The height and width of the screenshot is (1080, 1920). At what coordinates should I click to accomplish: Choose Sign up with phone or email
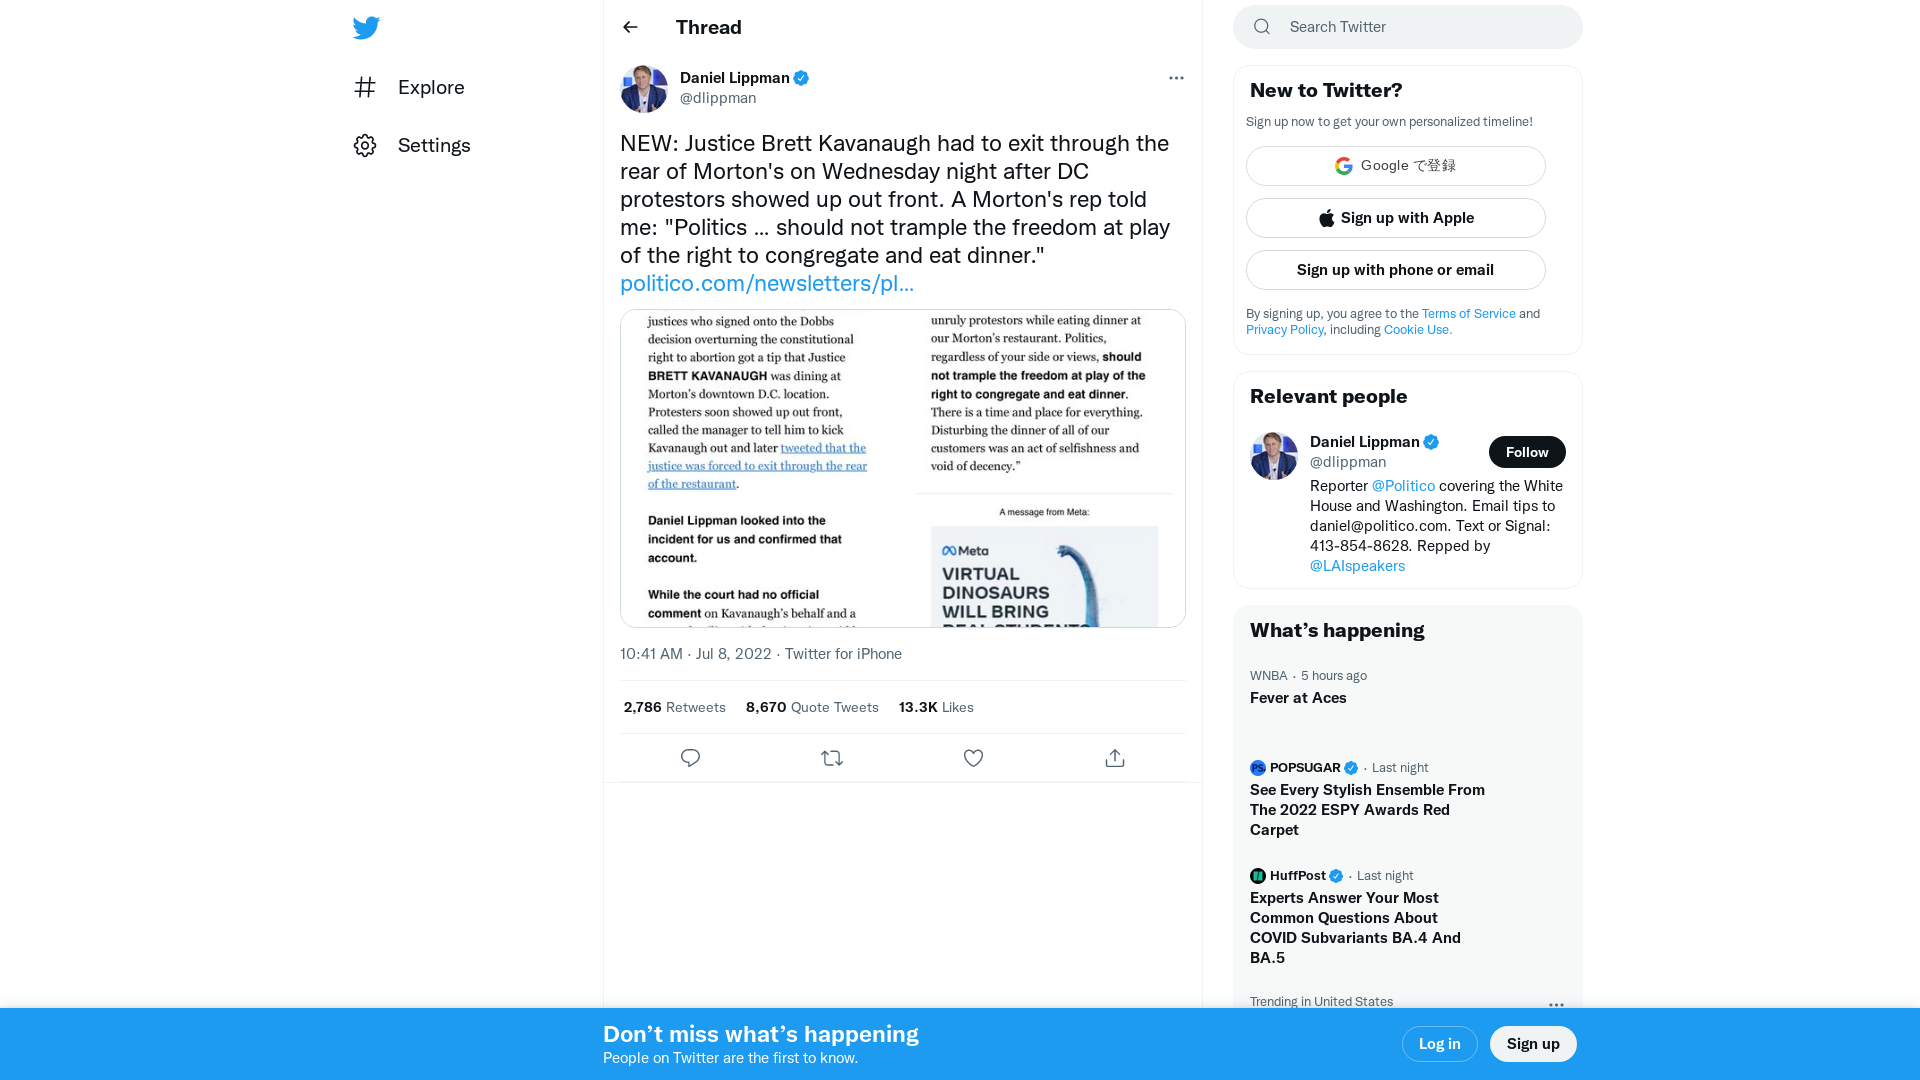[1395, 270]
